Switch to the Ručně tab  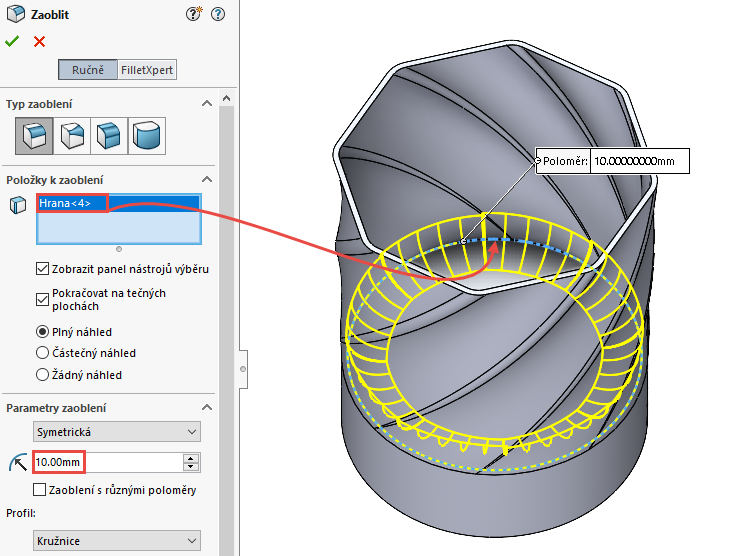pos(88,70)
